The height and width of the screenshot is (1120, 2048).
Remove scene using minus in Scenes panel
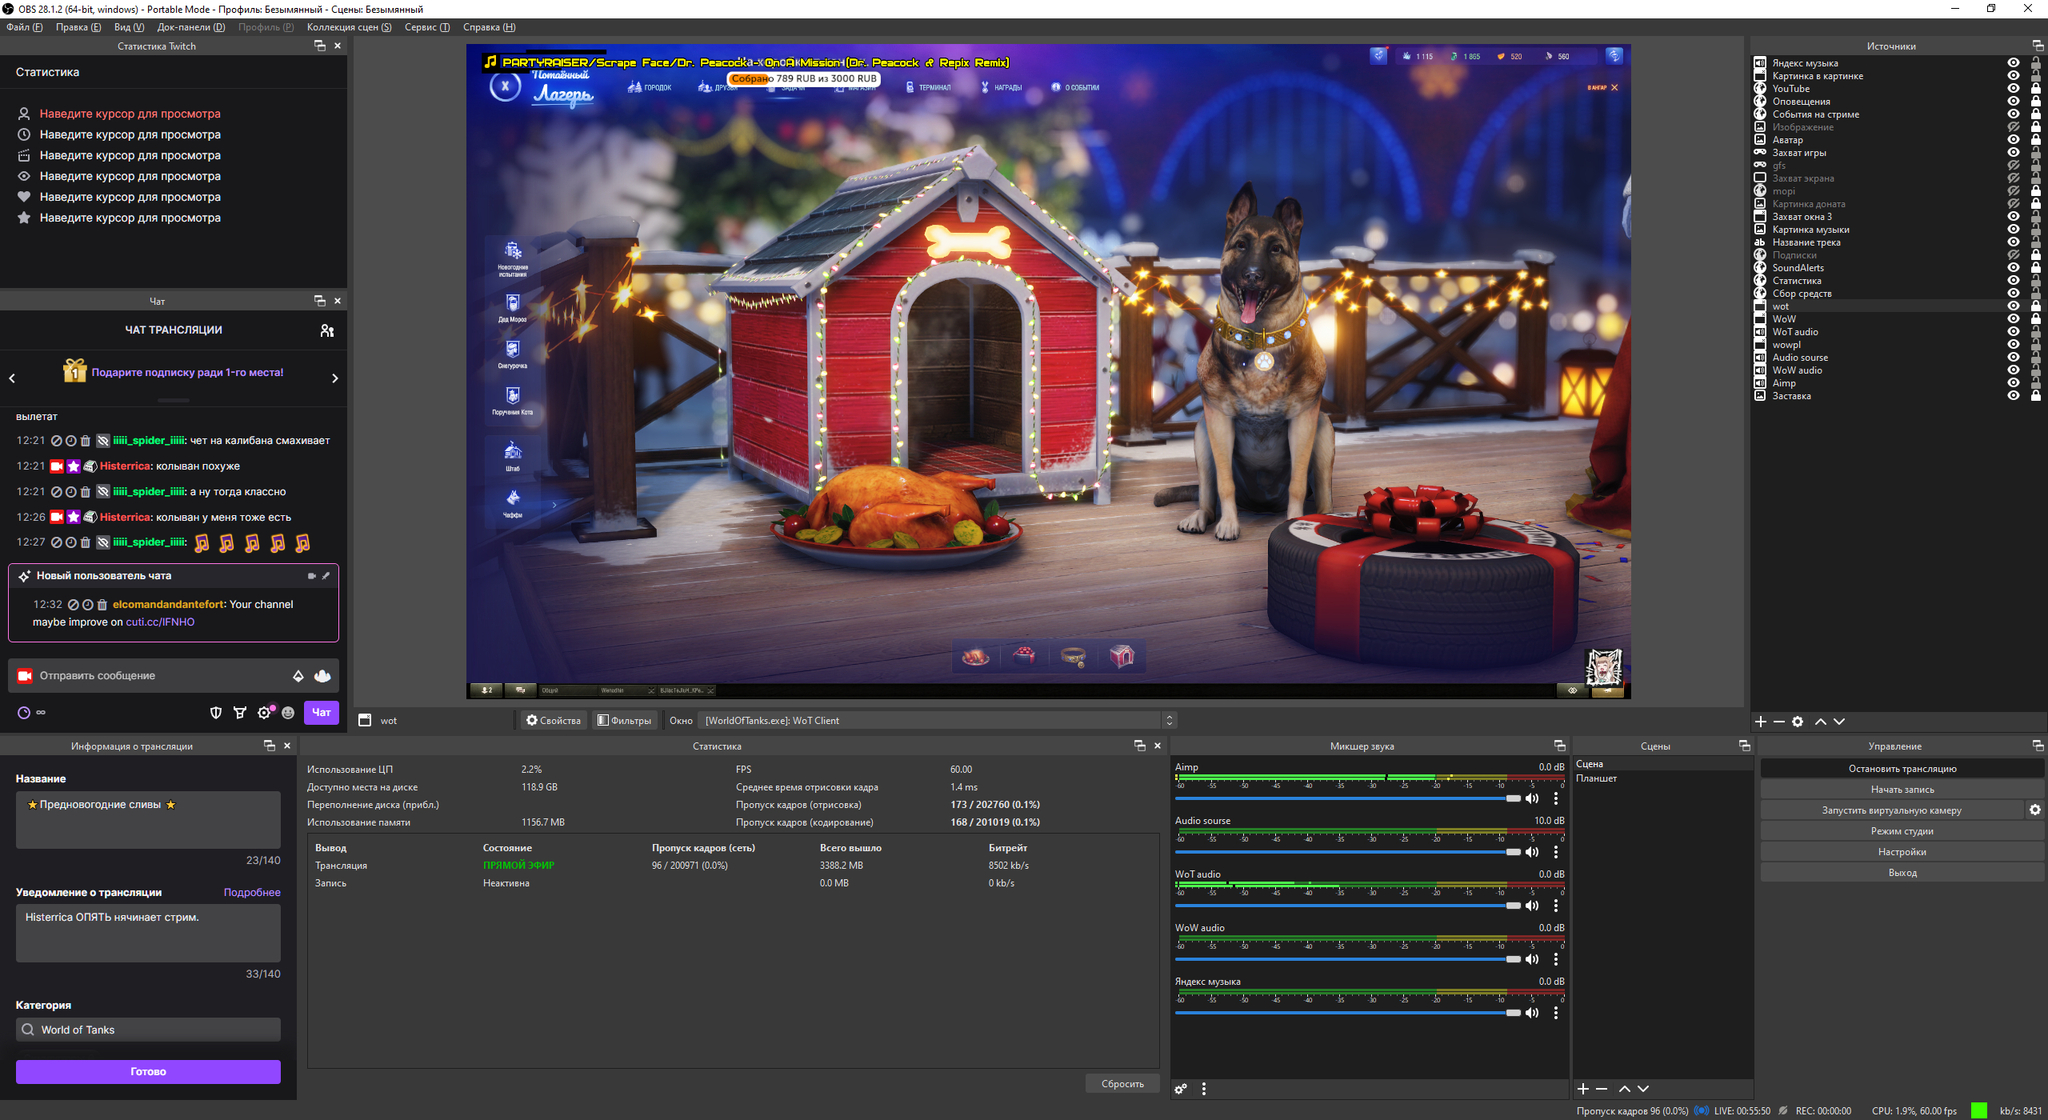1602,1089
